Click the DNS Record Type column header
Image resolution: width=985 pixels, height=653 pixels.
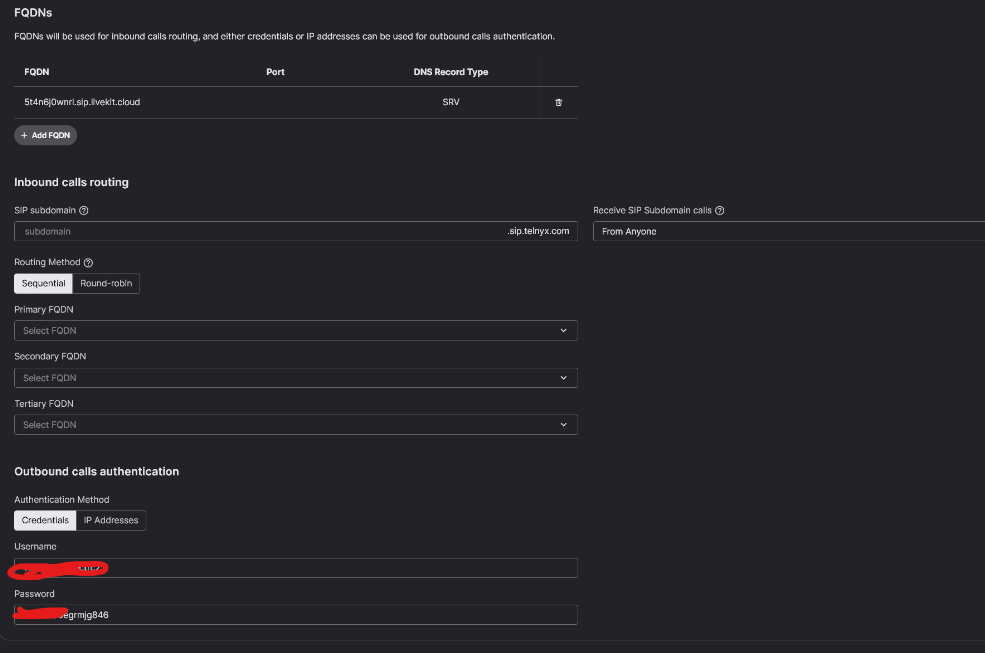point(450,72)
